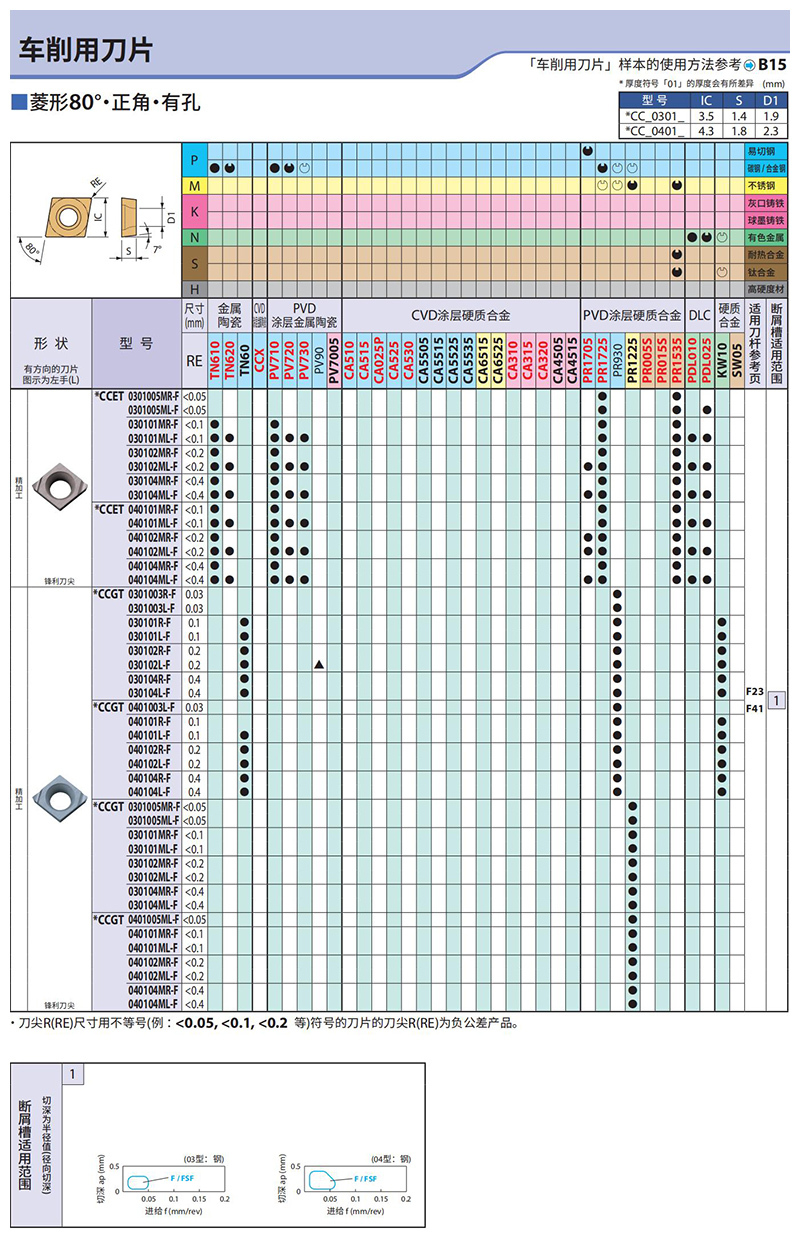Click the SW05 grade column header

pyautogui.click(x=737, y=360)
